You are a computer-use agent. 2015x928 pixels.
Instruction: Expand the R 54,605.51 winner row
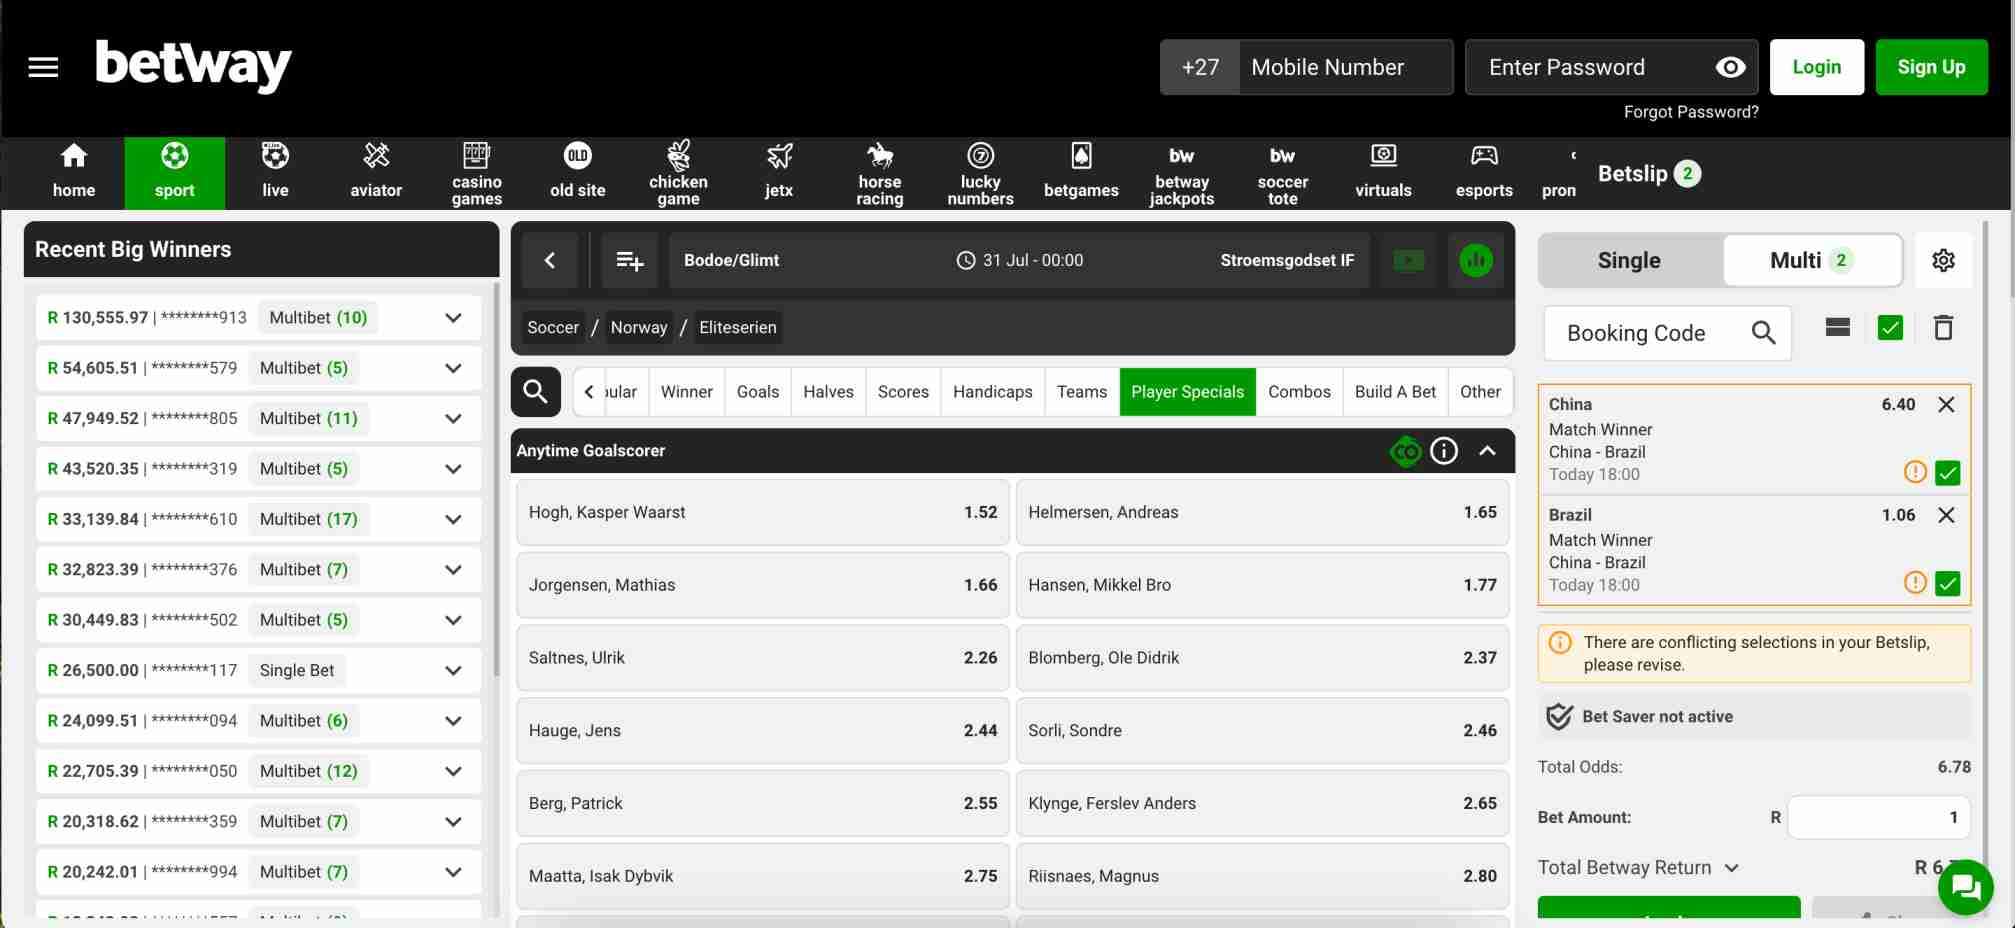pyautogui.click(x=453, y=368)
